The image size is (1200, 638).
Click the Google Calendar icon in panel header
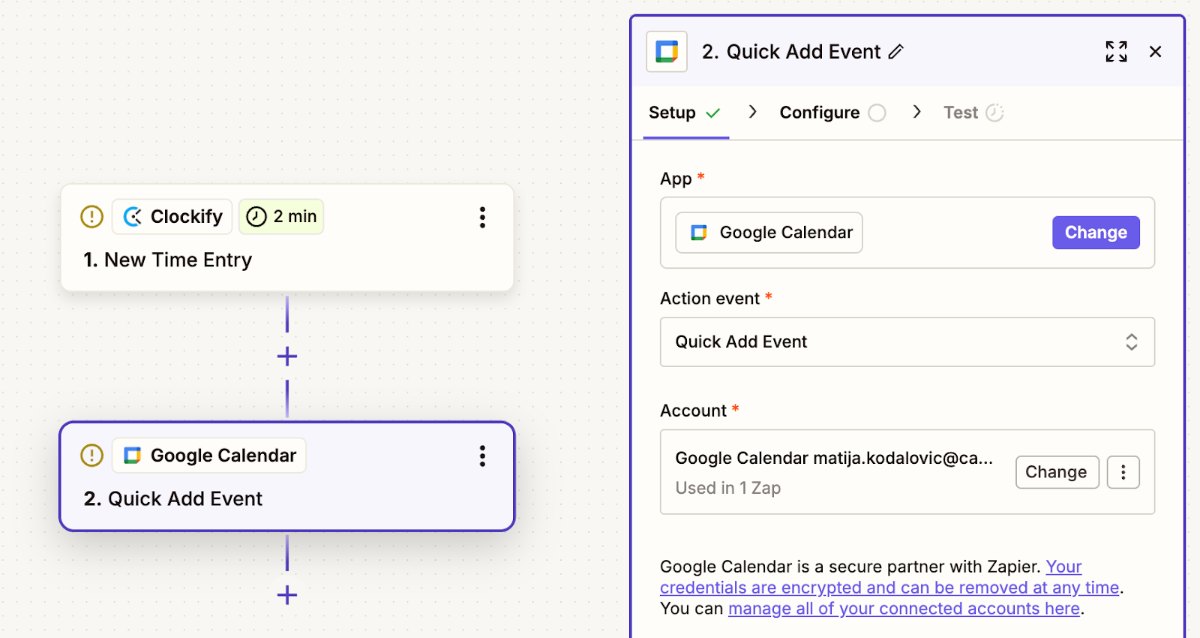tap(667, 52)
